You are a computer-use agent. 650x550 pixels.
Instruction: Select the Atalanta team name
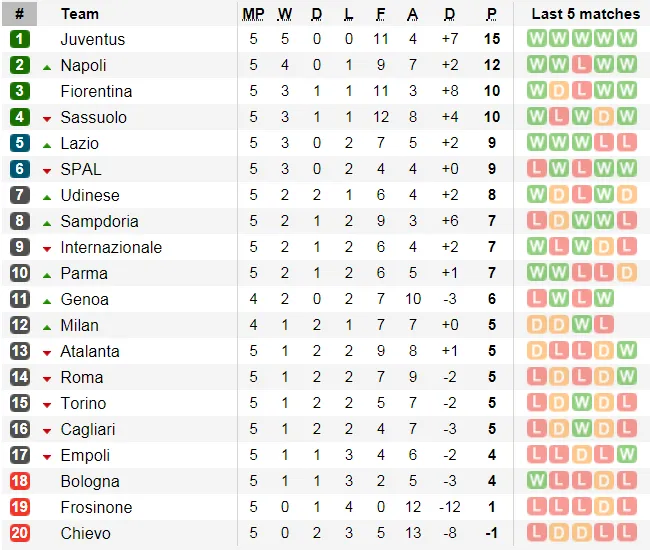pyautogui.click(x=90, y=351)
